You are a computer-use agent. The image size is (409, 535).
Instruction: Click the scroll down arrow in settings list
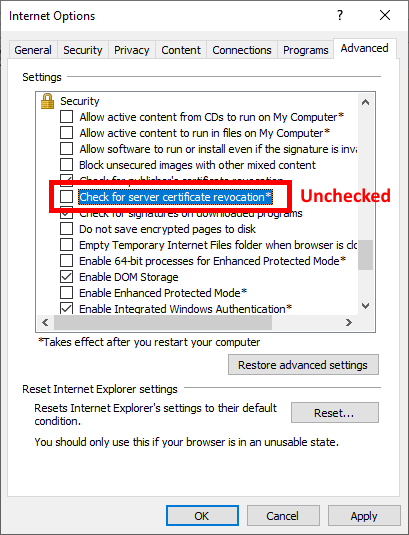pos(365,306)
